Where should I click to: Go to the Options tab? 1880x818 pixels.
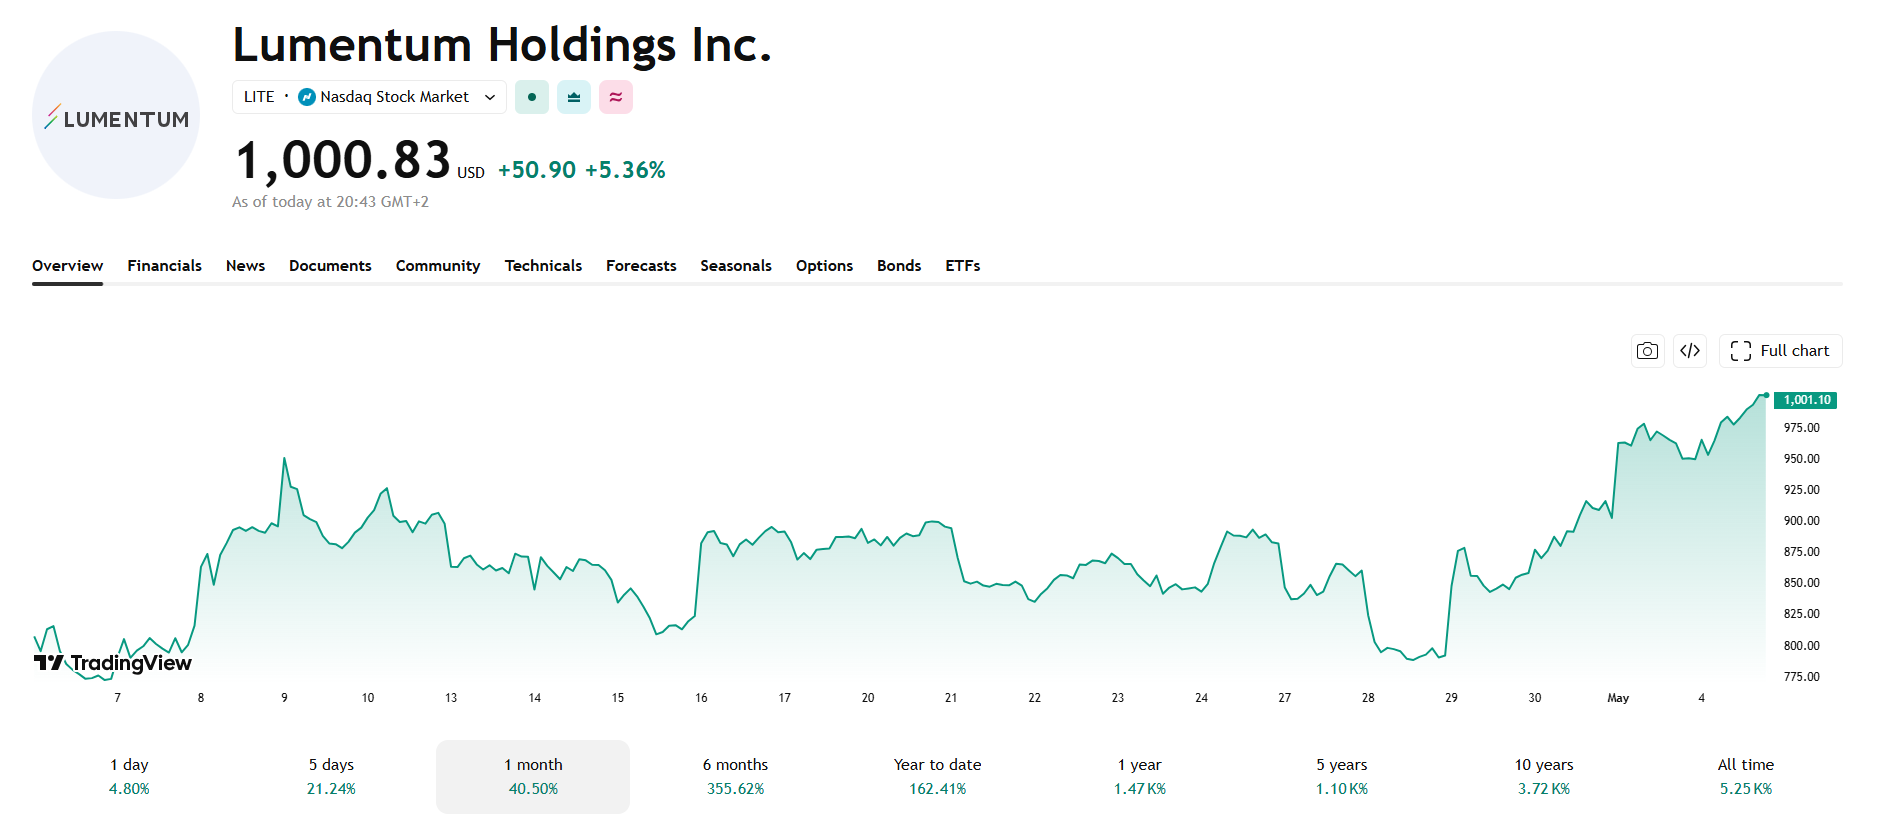click(824, 266)
